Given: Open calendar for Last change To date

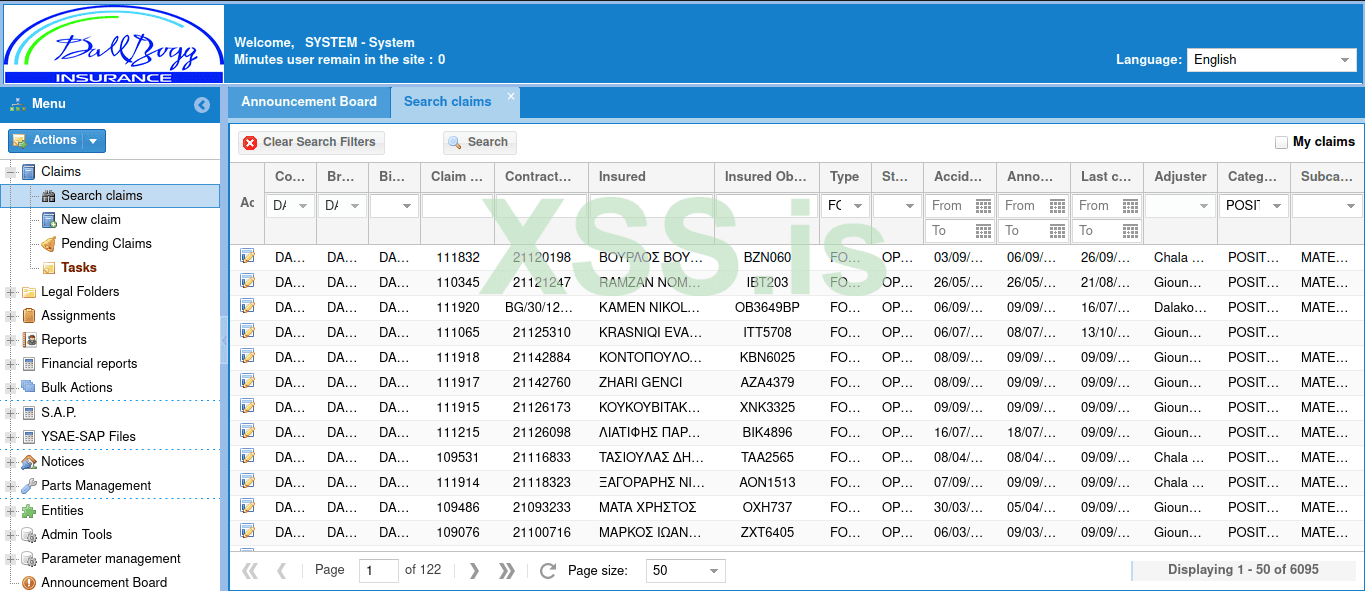Looking at the screenshot, I should 1131,231.
